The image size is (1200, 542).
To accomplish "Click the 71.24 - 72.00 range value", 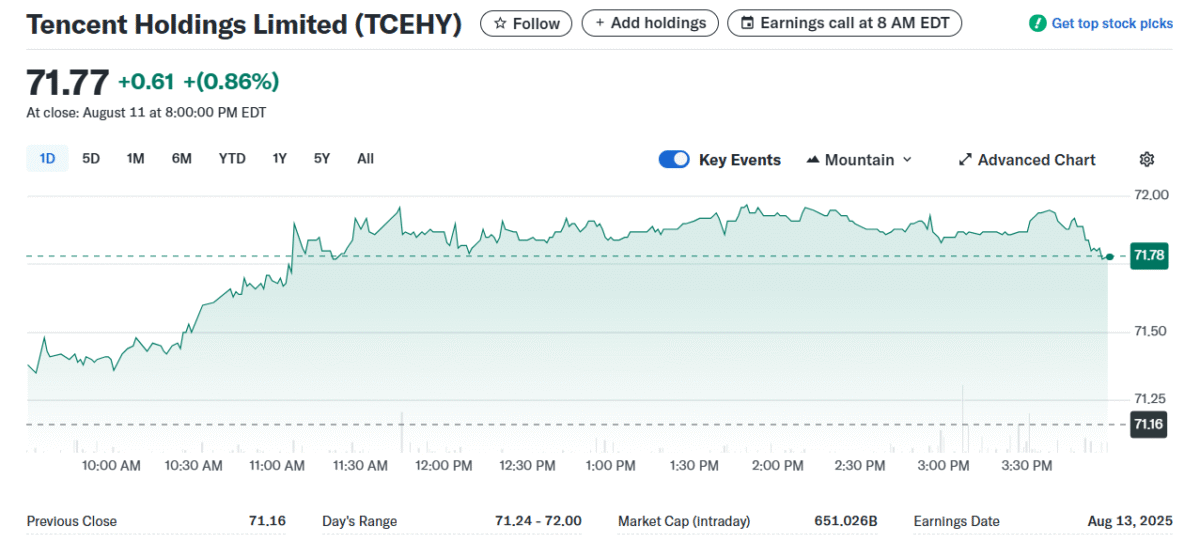I will click(x=538, y=521).
